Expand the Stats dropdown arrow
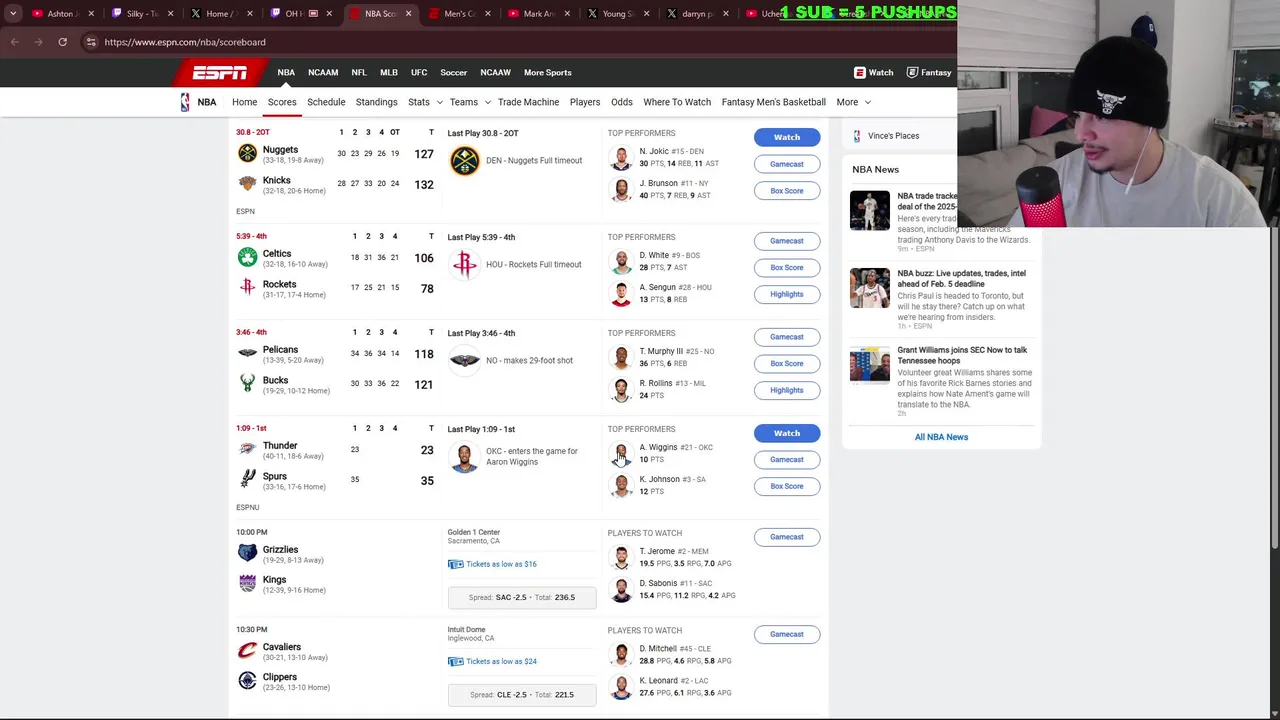This screenshot has width=1280, height=720. coord(439,102)
